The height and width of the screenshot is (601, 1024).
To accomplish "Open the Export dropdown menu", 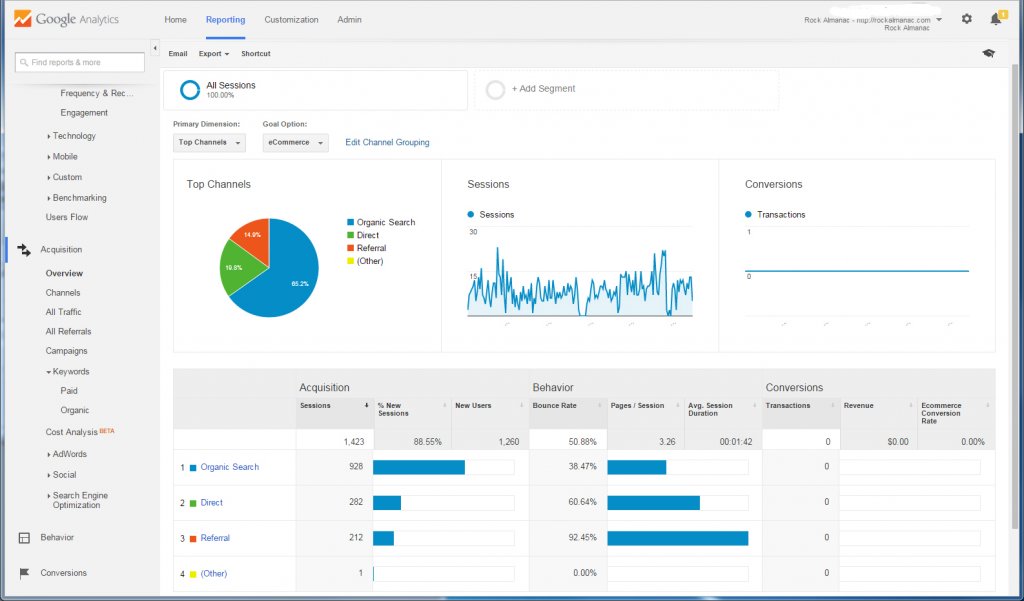I will (x=213, y=54).
